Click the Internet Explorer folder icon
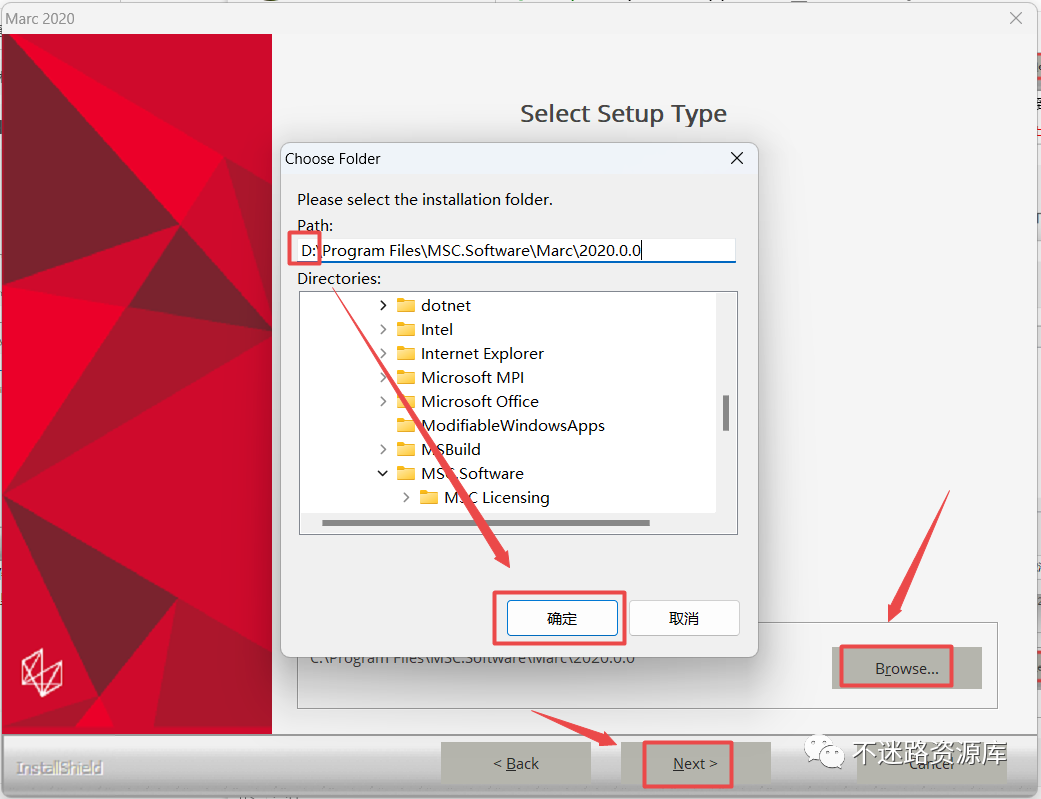Viewport: 1041px width, 799px height. click(406, 353)
